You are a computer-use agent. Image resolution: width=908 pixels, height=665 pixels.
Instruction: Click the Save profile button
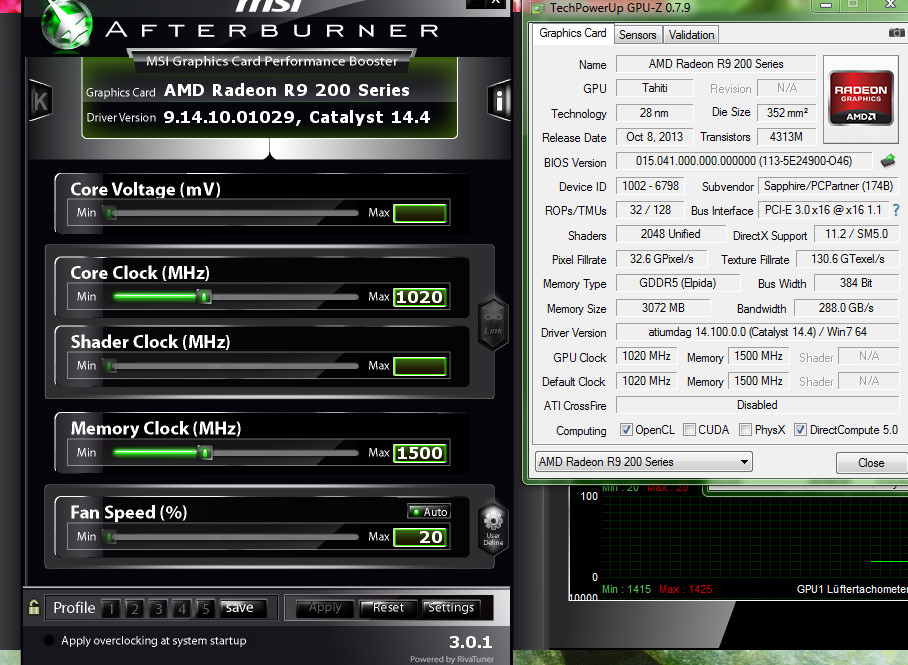point(243,608)
